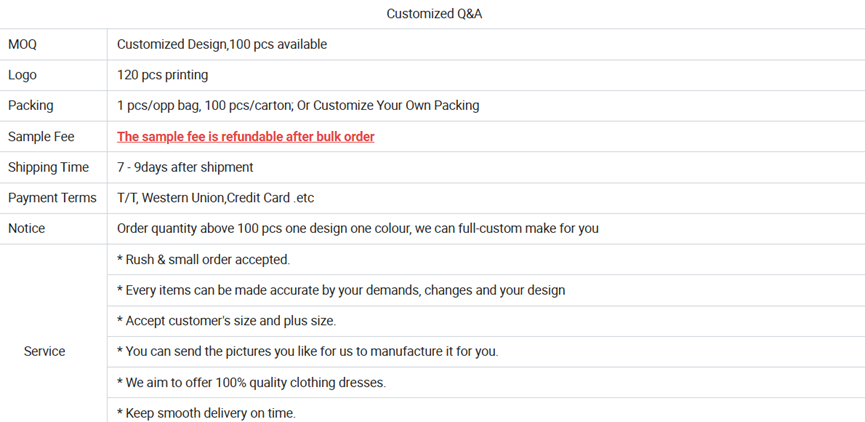This screenshot has width=865, height=422.
Task: Select the Logo row label
Action: [x=23, y=75]
